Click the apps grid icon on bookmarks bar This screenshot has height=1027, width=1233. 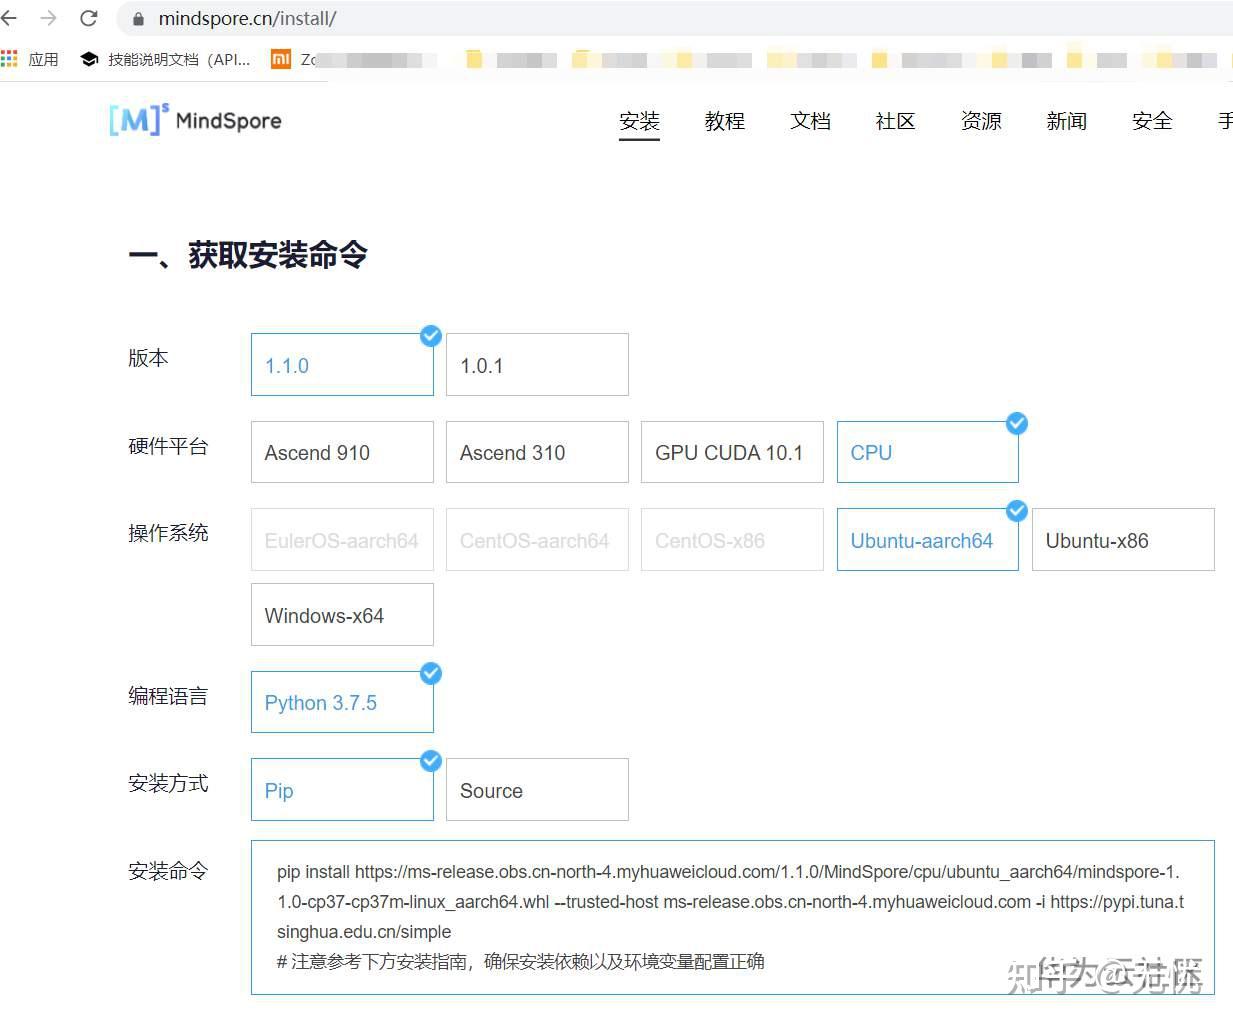click(11, 58)
